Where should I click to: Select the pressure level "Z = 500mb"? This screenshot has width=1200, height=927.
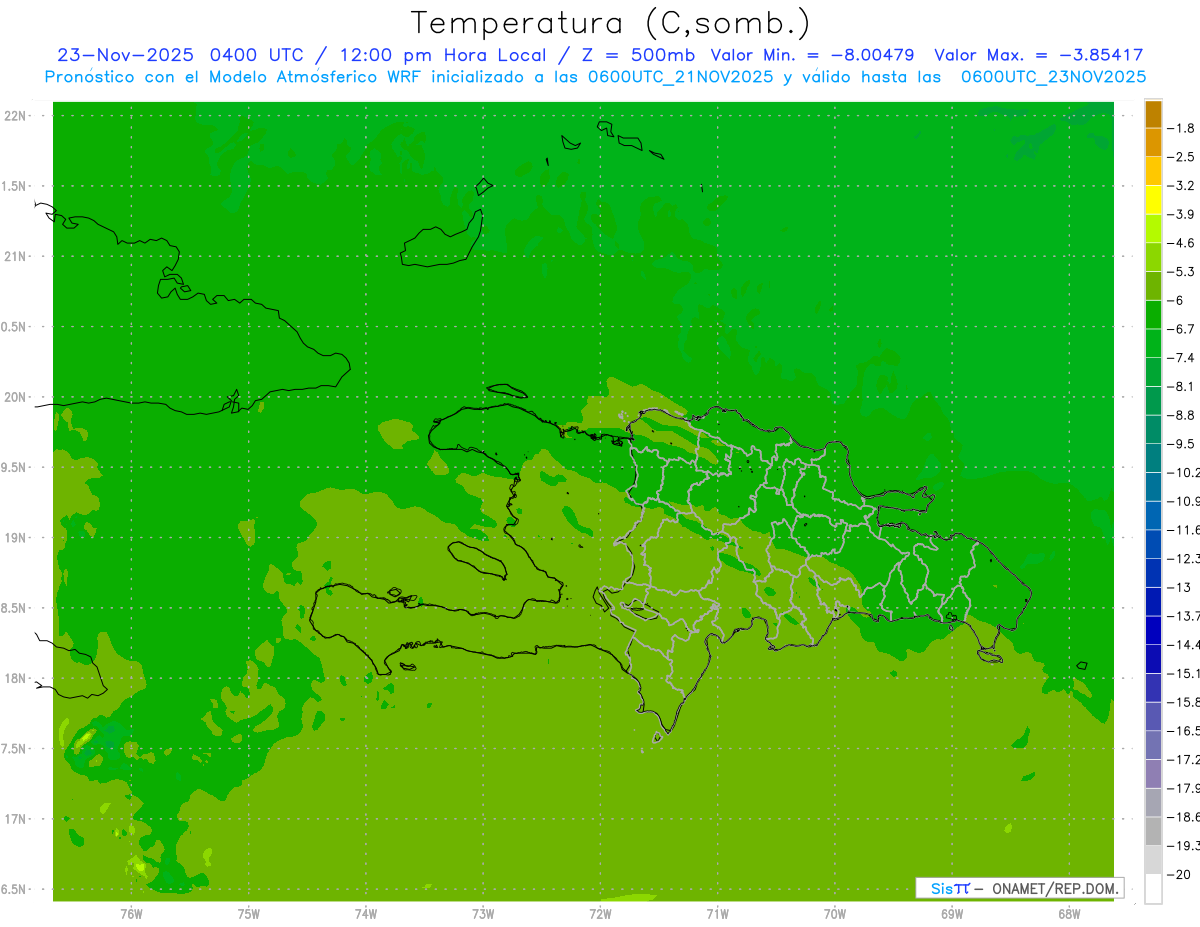point(638,55)
